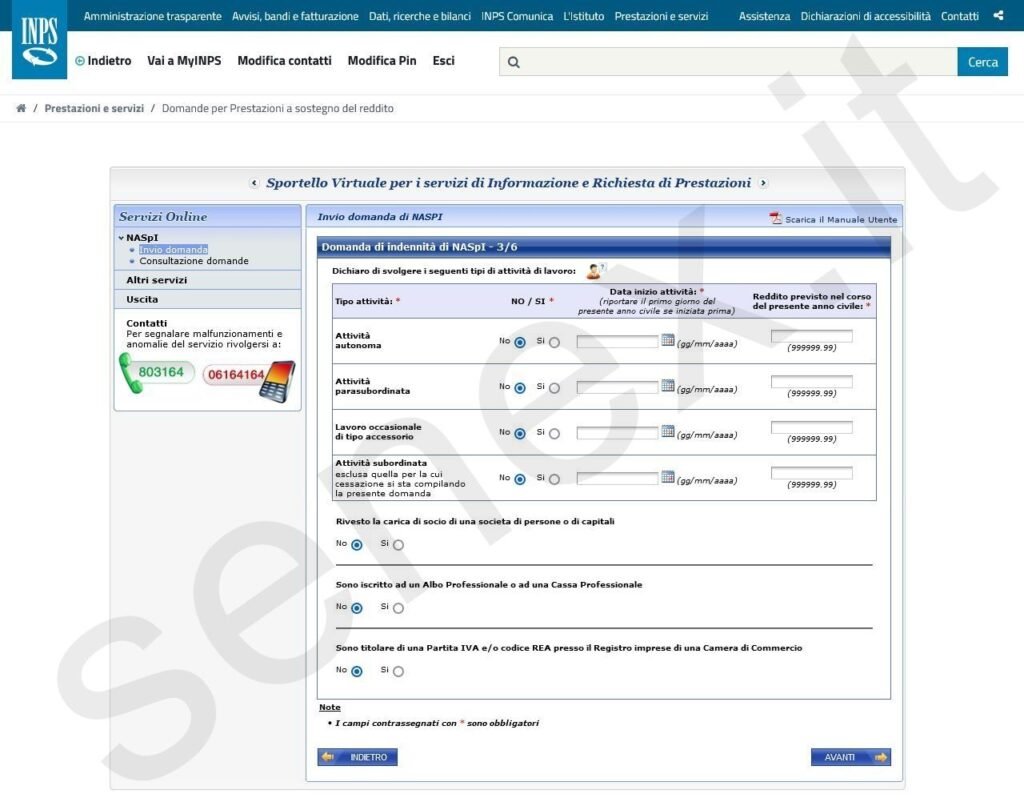Viewport: 1024px width, 802px height.
Task: Click the Cerca search button
Action: [x=982, y=62]
